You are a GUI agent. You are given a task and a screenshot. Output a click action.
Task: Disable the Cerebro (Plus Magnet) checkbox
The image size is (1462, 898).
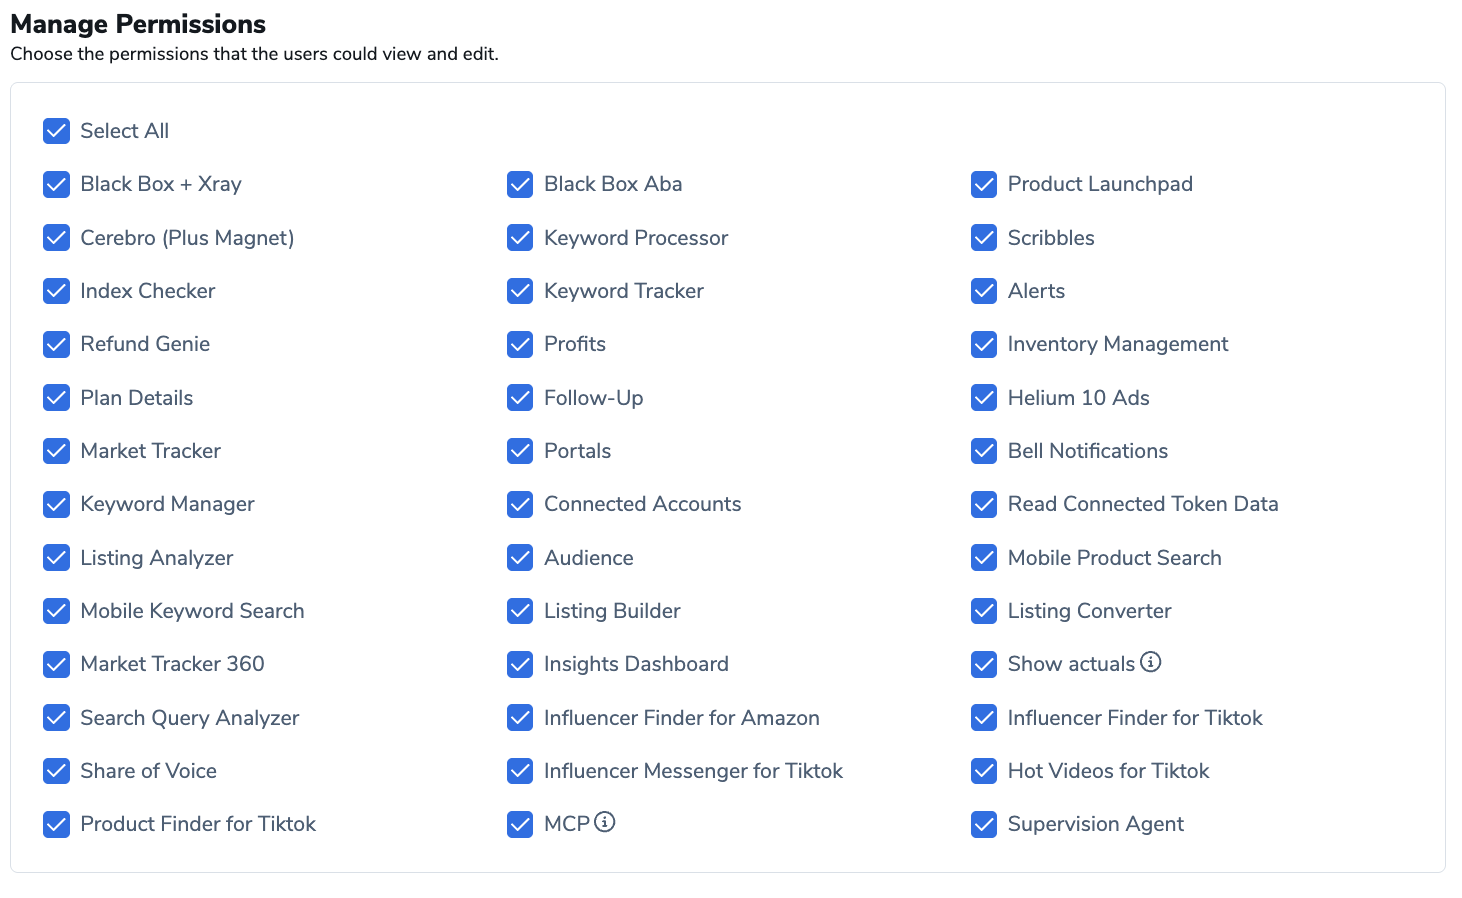tap(57, 238)
